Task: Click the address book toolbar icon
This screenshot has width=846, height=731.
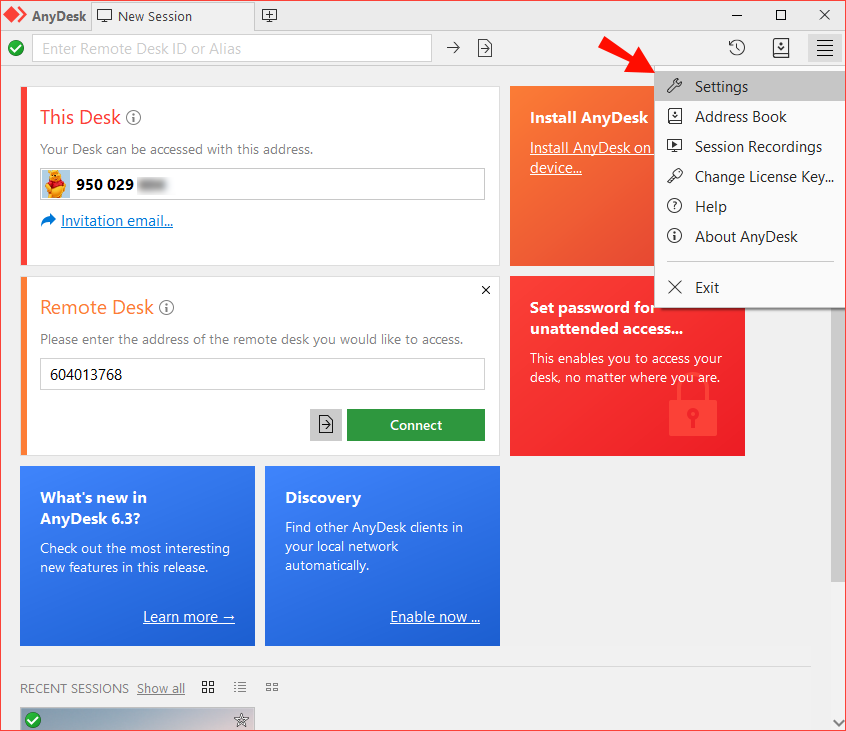Action: point(781,48)
